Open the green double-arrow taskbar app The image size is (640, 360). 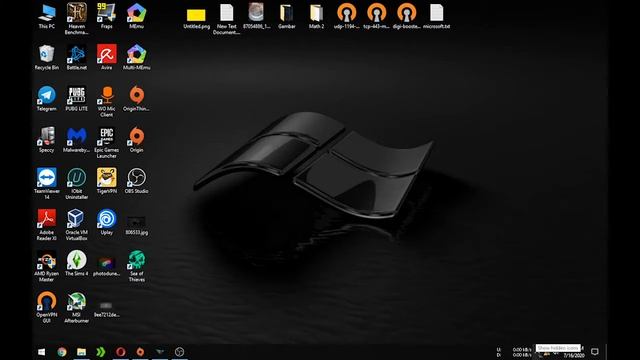[x=101, y=352]
